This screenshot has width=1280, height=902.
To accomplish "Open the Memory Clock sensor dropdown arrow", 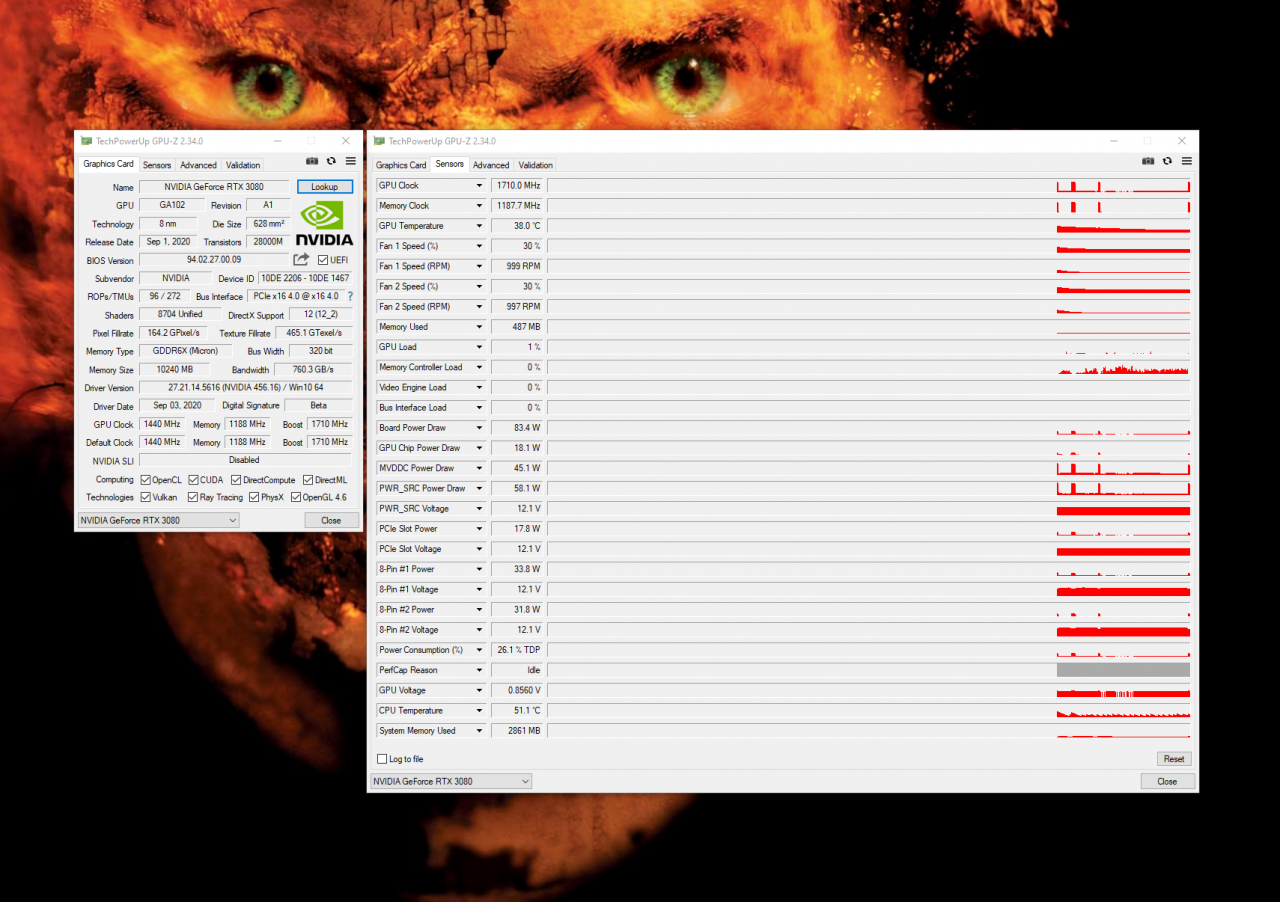I will [479, 206].
